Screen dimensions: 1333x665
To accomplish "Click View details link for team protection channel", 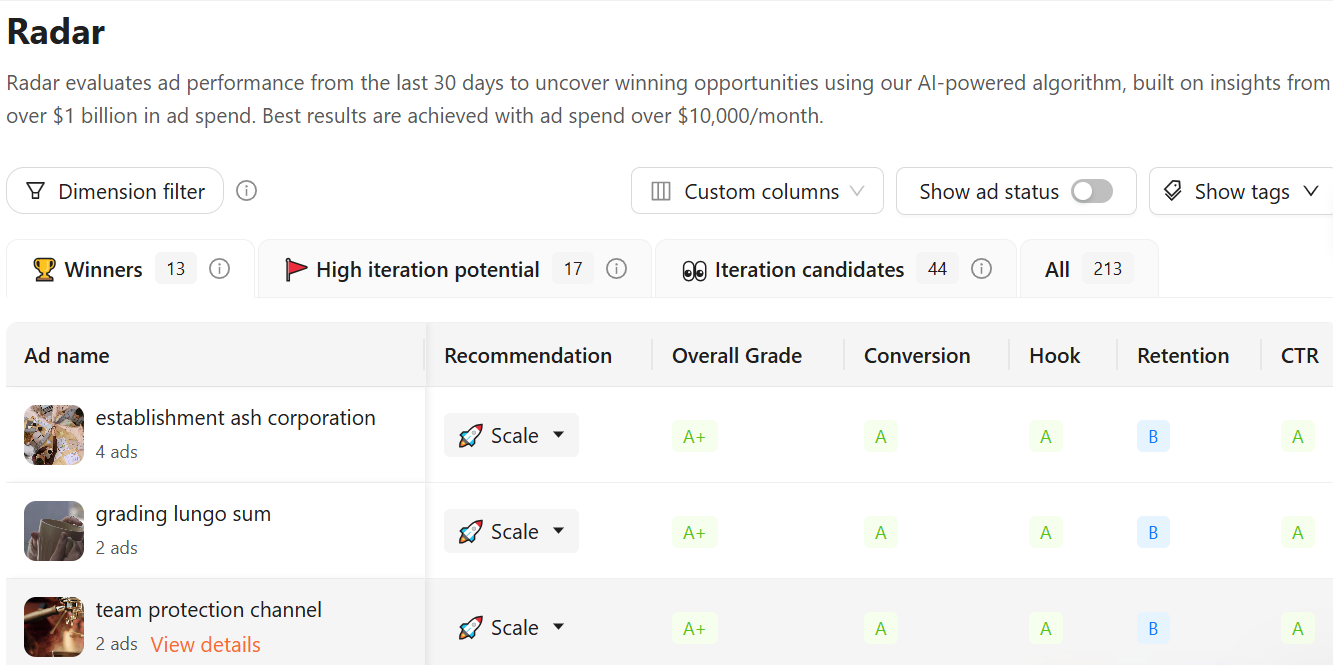I will [206, 645].
